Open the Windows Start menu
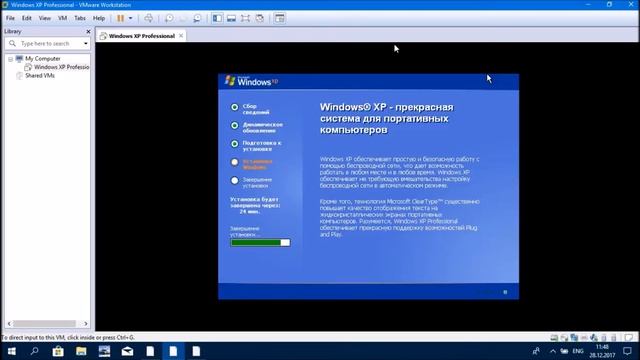Screen dimensions: 640x360 11,351
